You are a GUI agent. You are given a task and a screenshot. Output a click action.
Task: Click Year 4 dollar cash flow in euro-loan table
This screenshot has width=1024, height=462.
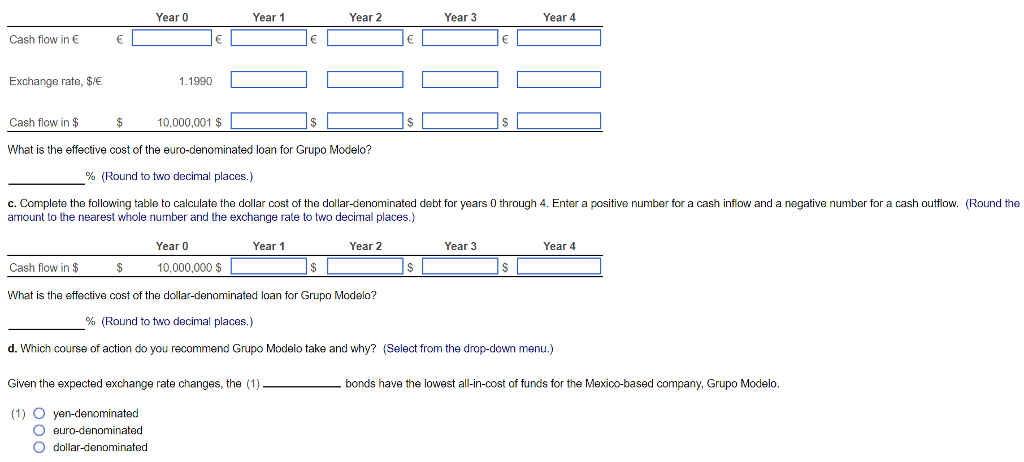pyautogui.click(x=558, y=122)
